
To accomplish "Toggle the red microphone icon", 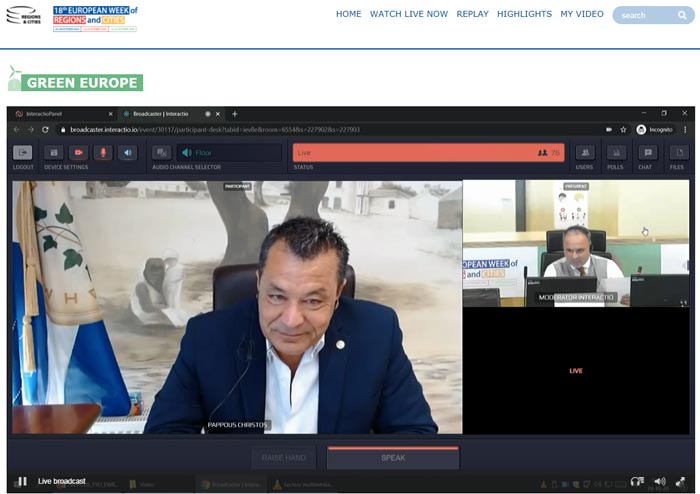I will click(x=103, y=153).
